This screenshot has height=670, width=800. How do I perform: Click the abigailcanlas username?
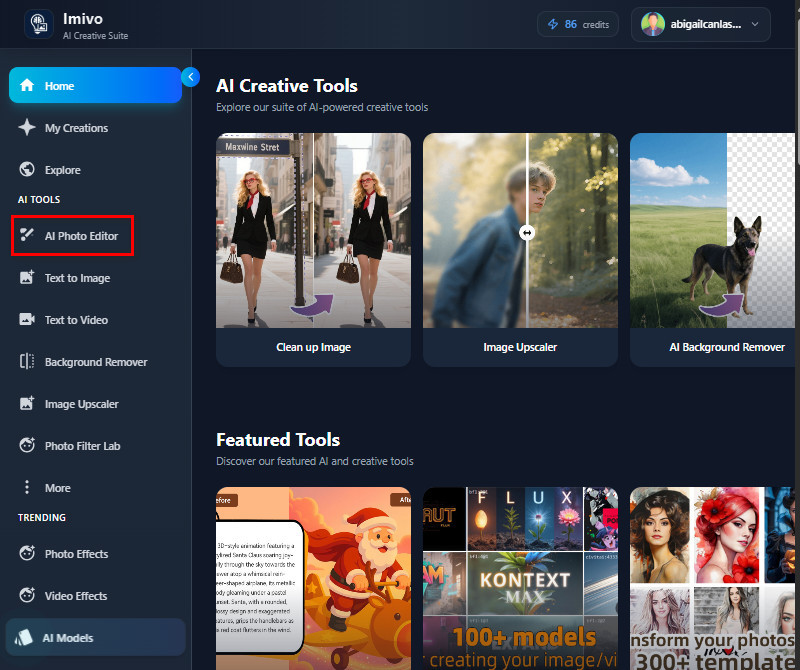706,24
